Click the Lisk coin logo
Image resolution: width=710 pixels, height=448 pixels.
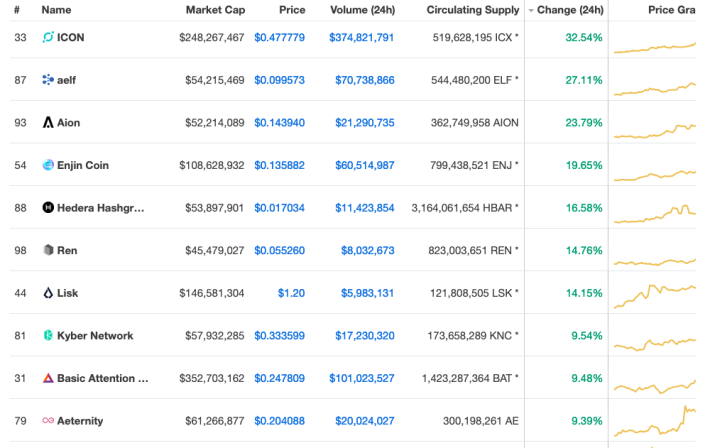[x=48, y=293]
